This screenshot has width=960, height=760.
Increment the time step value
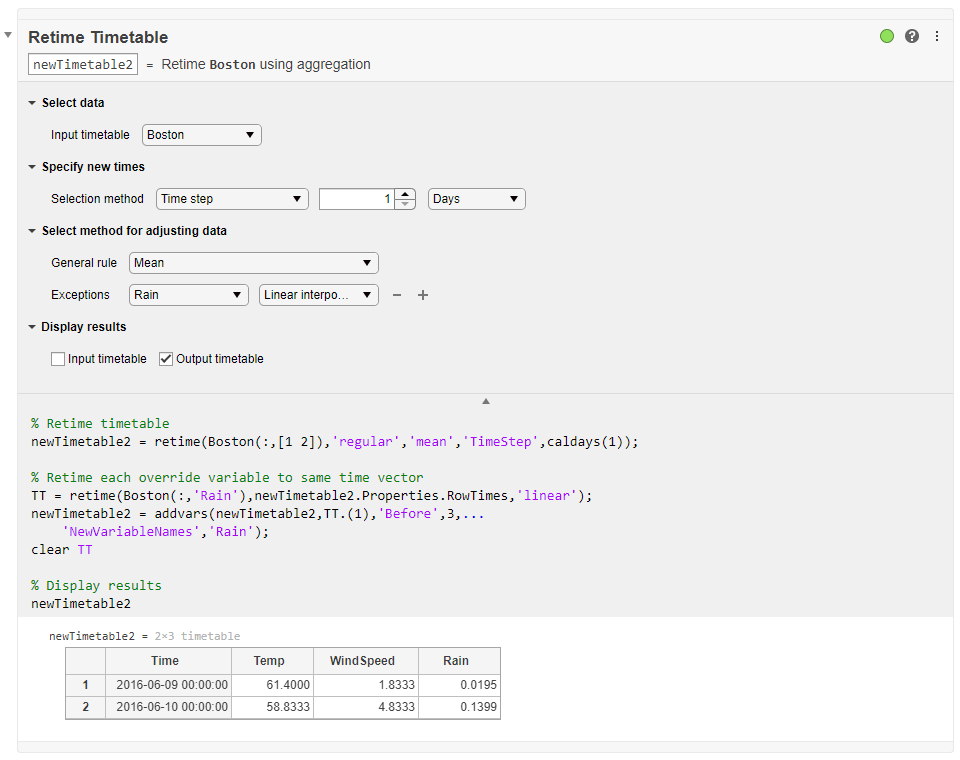click(x=405, y=194)
